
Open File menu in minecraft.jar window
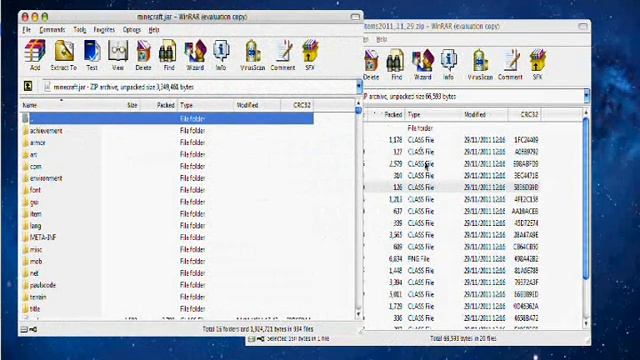point(27,30)
